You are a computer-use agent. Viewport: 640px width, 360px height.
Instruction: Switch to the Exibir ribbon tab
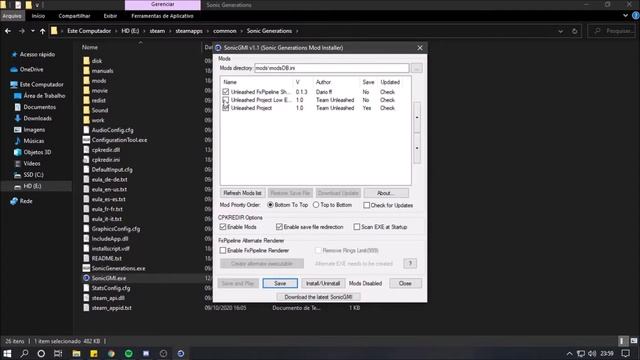110,16
